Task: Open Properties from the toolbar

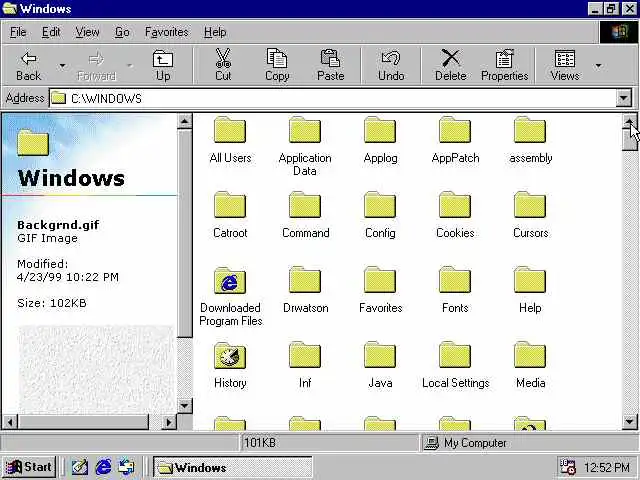Action: [504, 65]
